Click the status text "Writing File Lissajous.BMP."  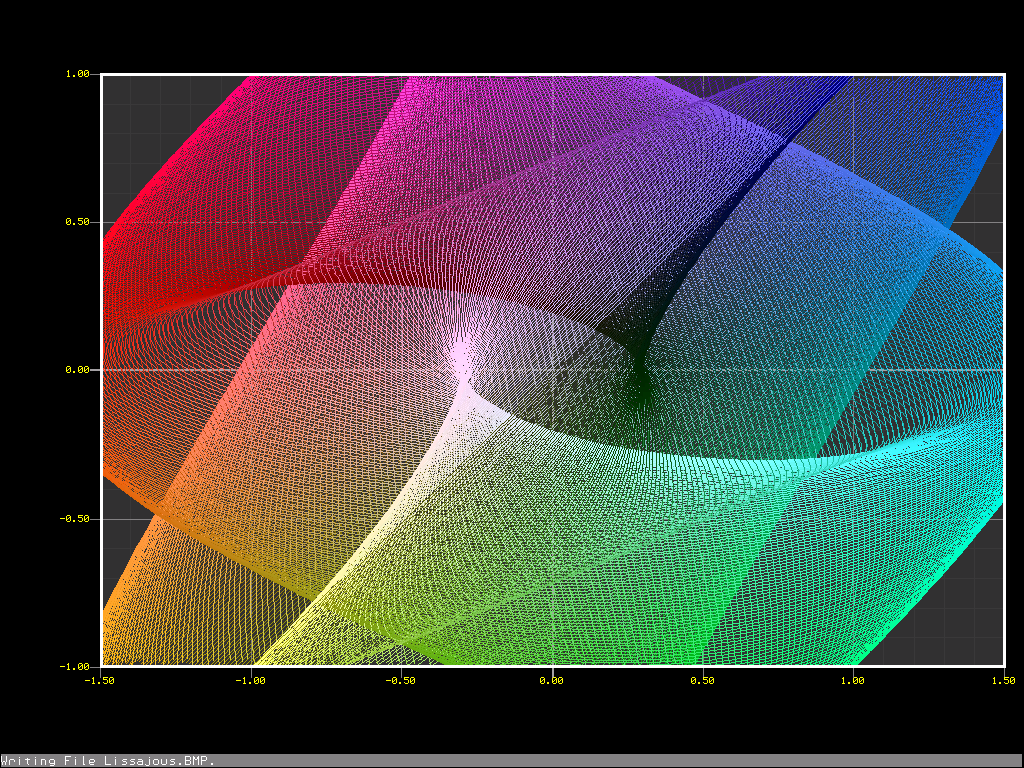[x=108, y=761]
